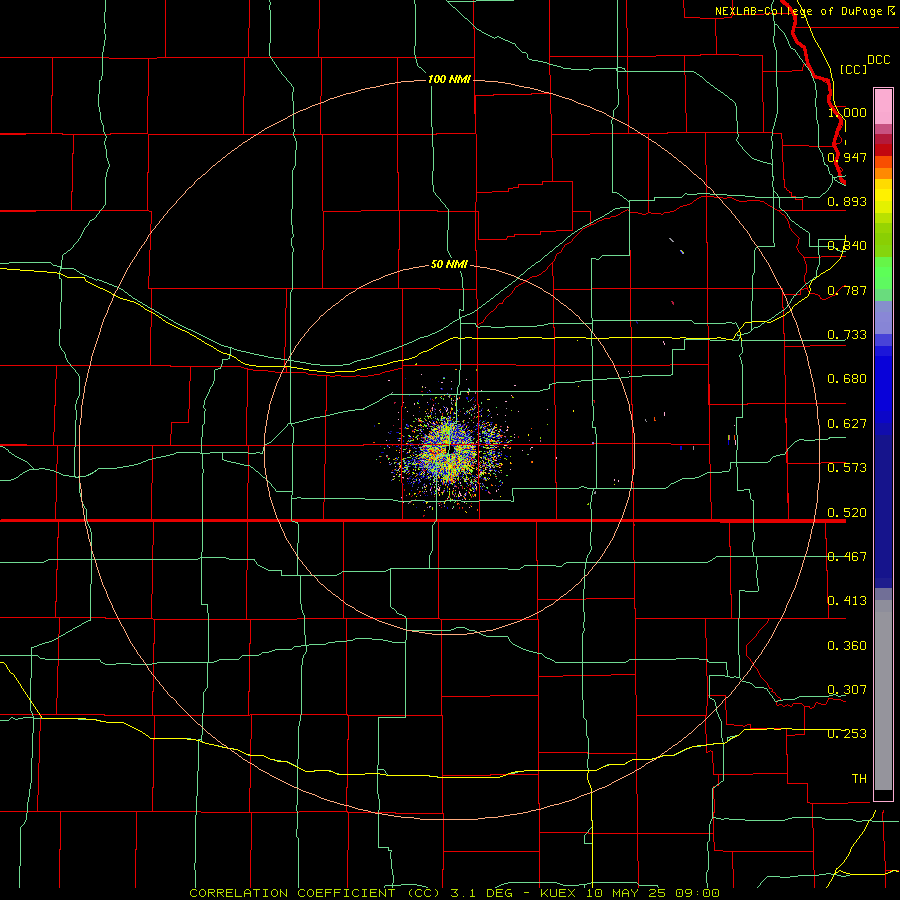Screen dimensions: 900x900
Task: Click the CORRELATION COEFFICIENT (CC) caption text
Action: tap(316, 893)
